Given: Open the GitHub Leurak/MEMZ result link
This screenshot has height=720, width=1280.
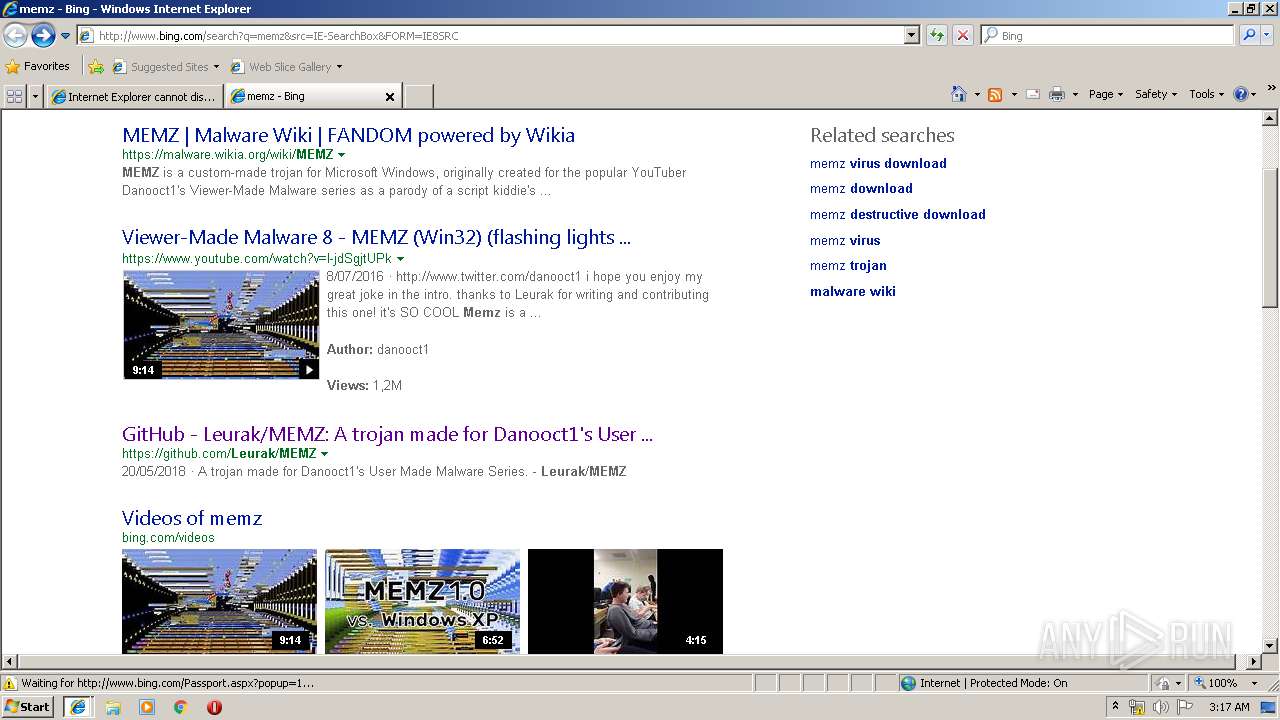Looking at the screenshot, I should point(387,434).
